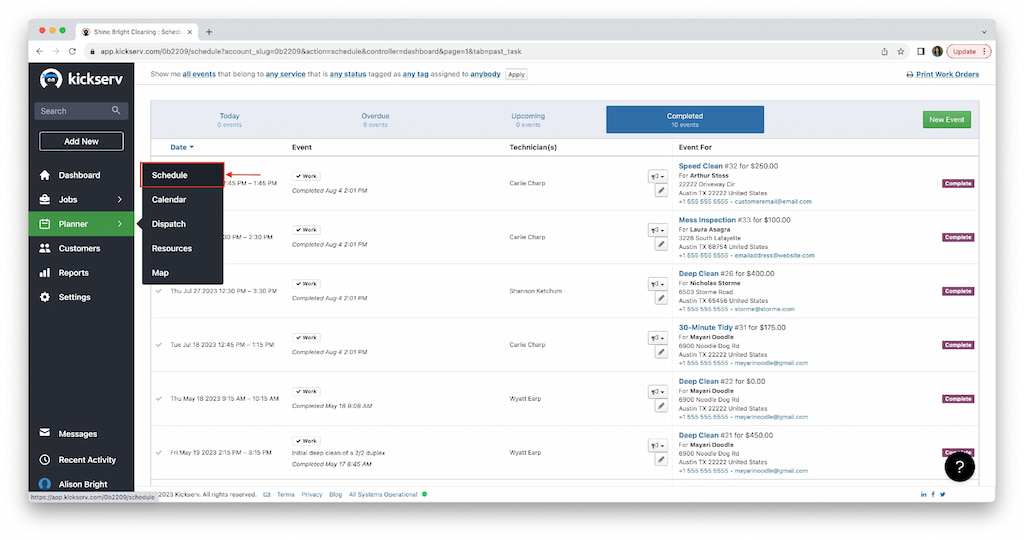This screenshot has width=1024, height=540.
Task: Click the 'any status' filter link
Action: click(347, 74)
